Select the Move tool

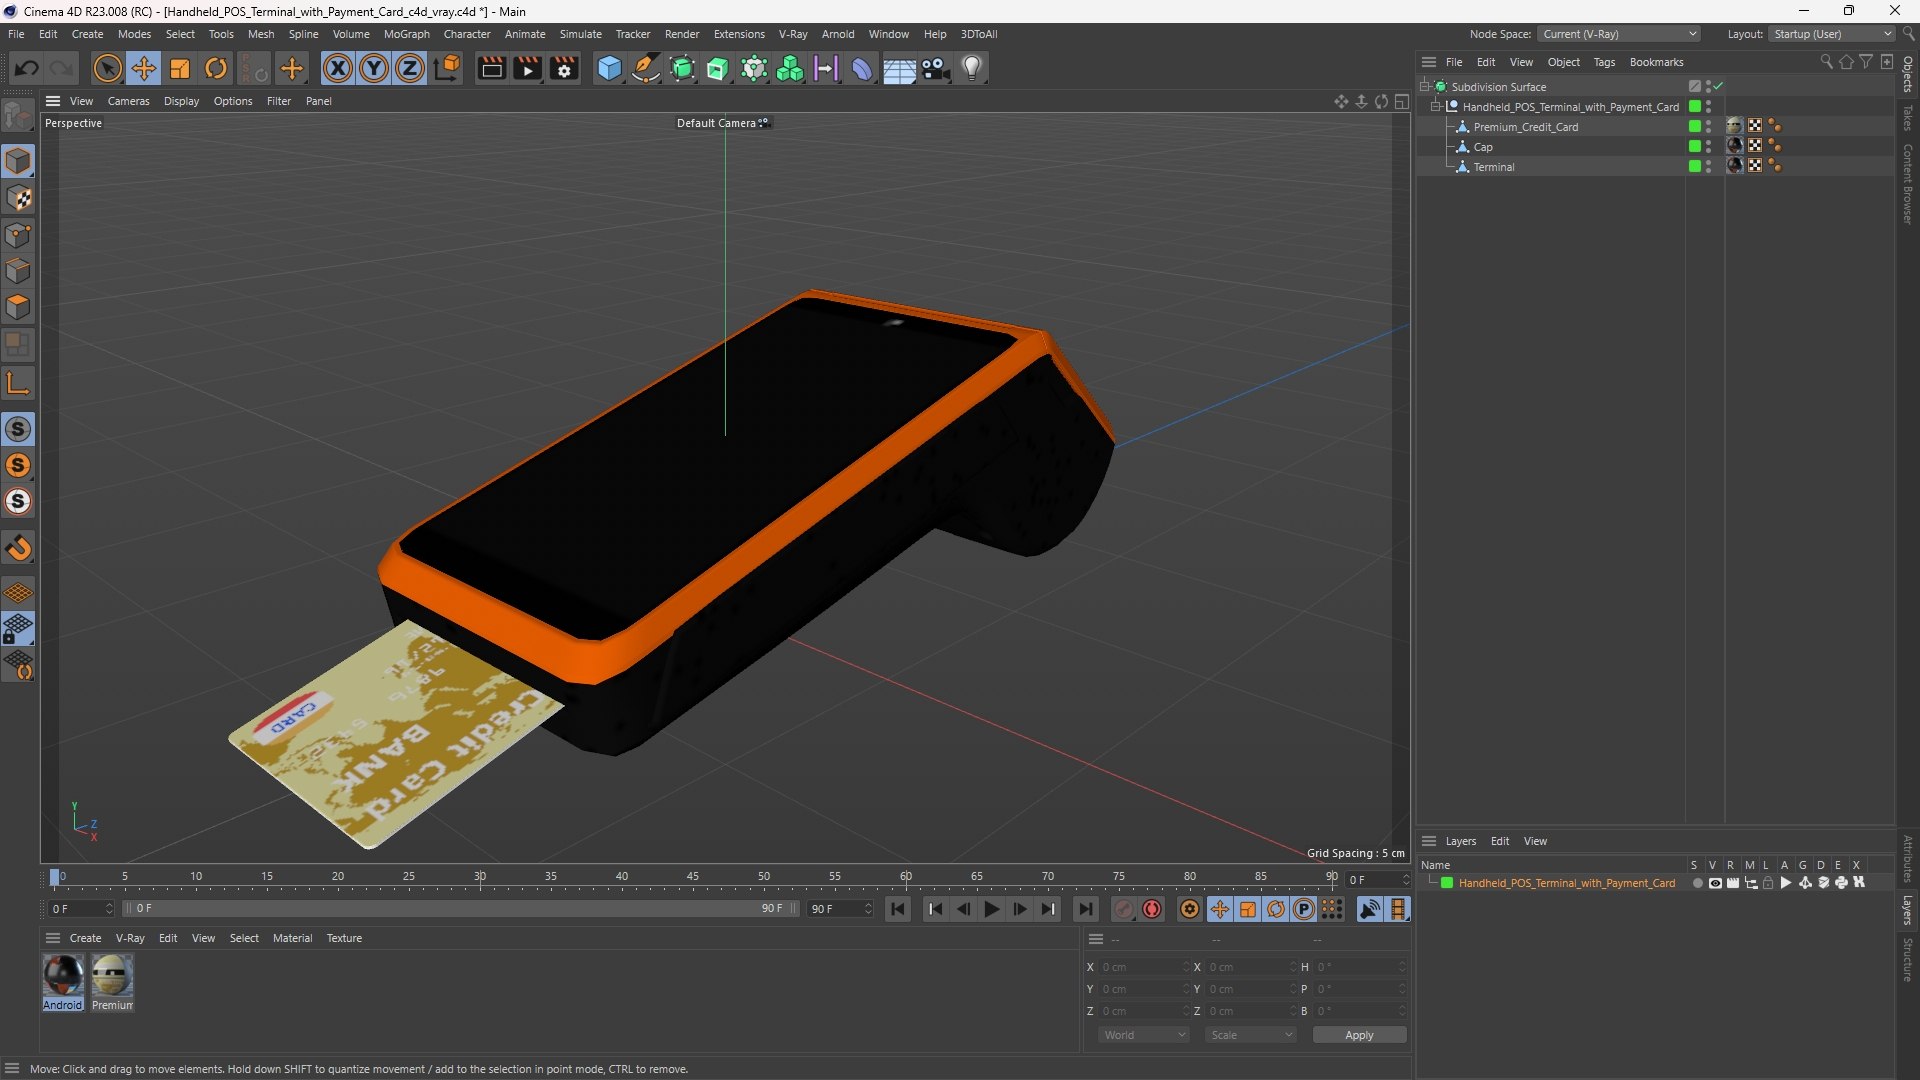pos(144,68)
